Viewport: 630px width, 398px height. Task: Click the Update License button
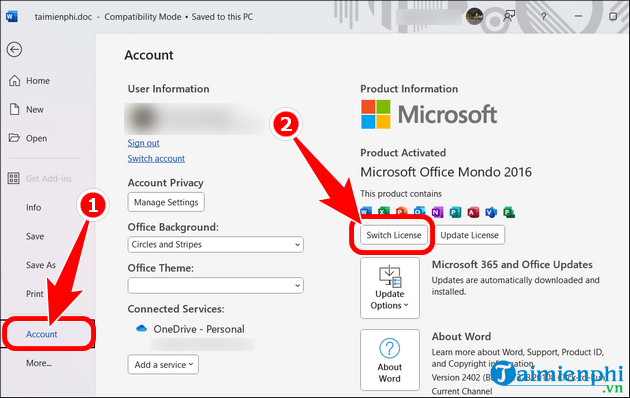pos(469,235)
